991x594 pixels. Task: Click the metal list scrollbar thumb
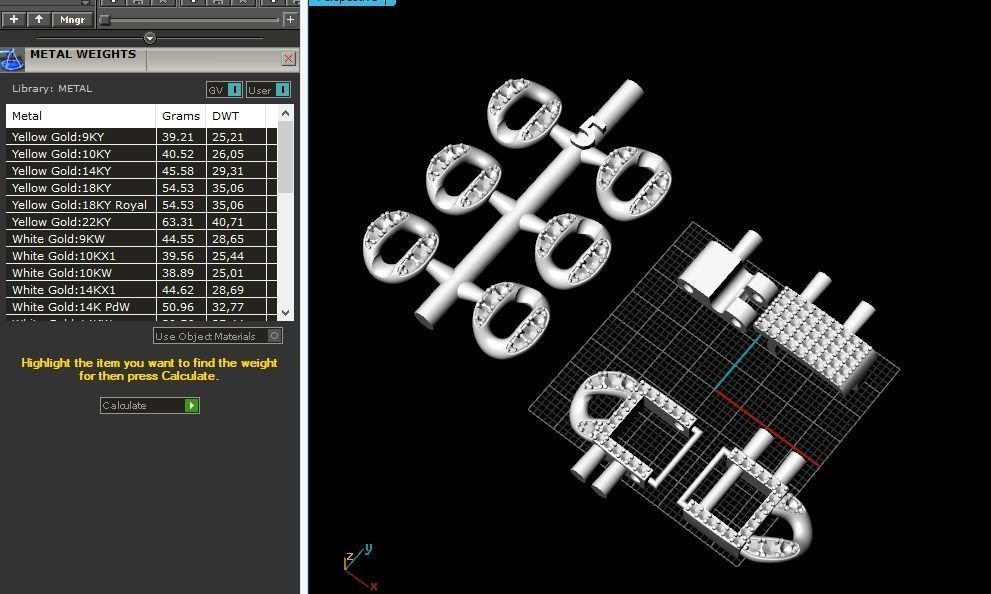286,158
